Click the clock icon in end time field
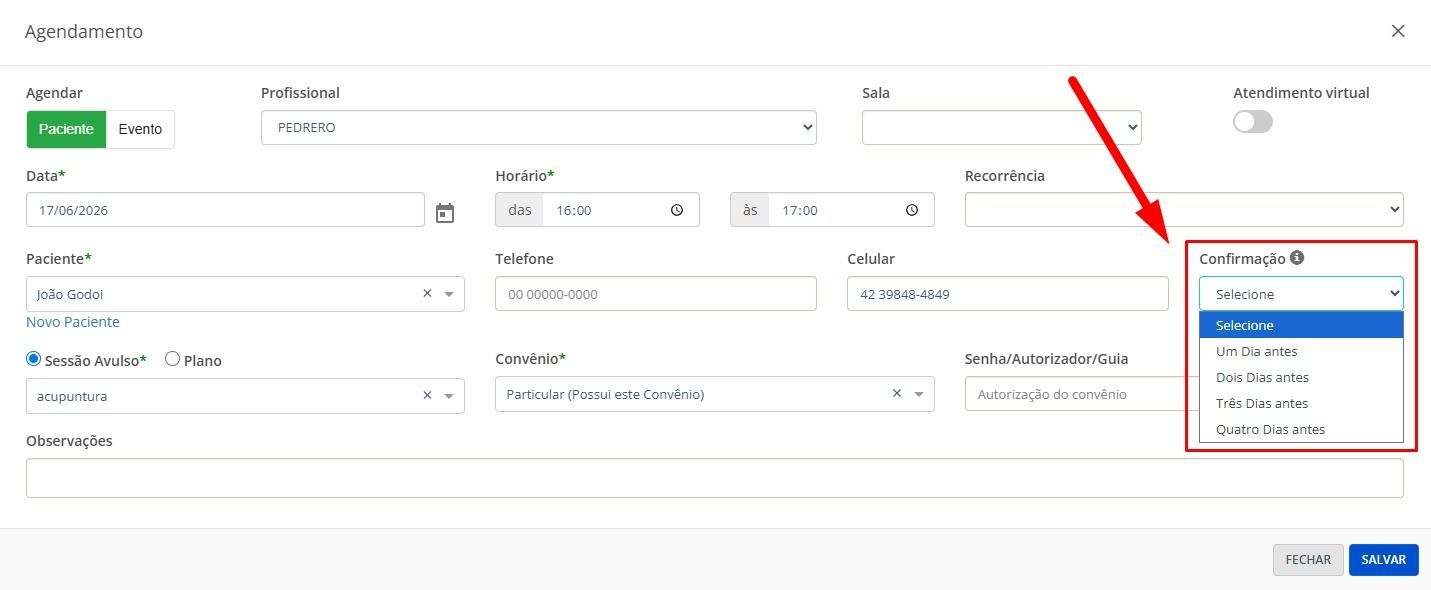 point(912,210)
